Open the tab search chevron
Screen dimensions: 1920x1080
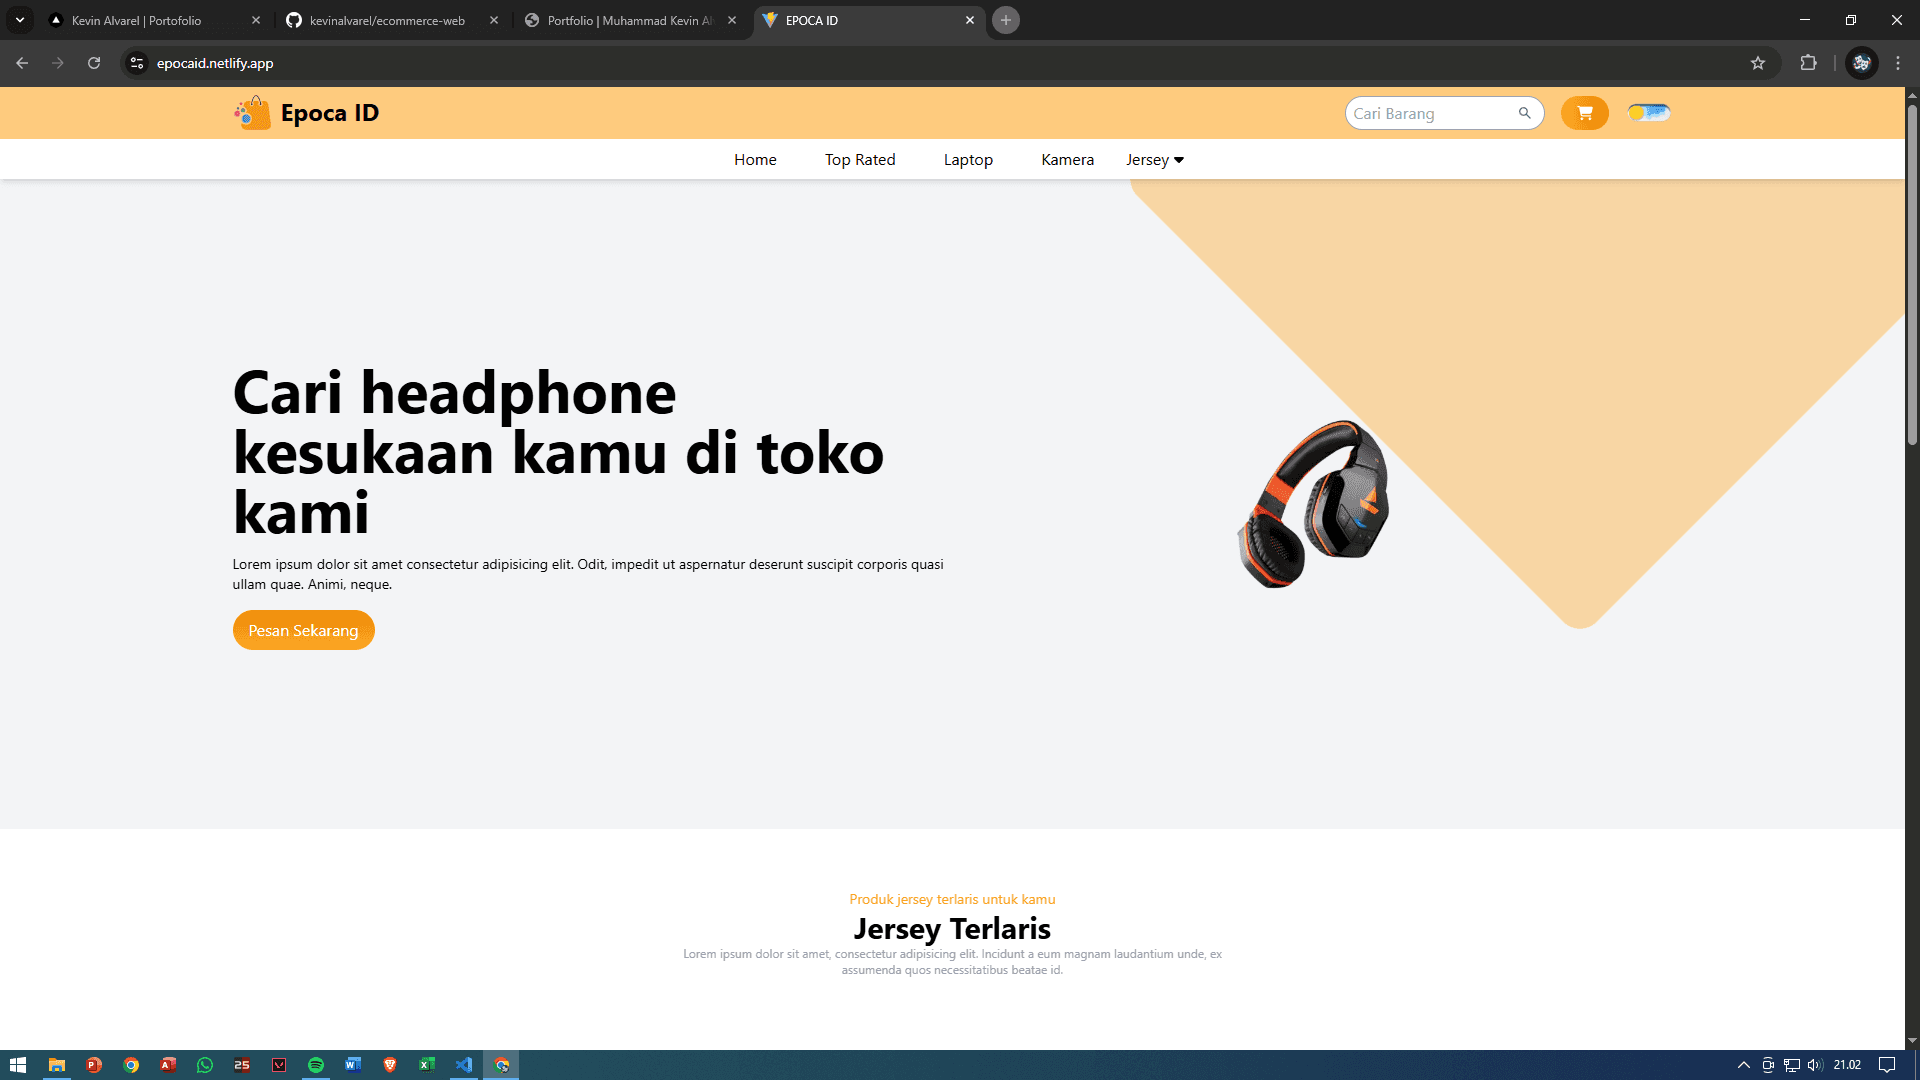19,20
